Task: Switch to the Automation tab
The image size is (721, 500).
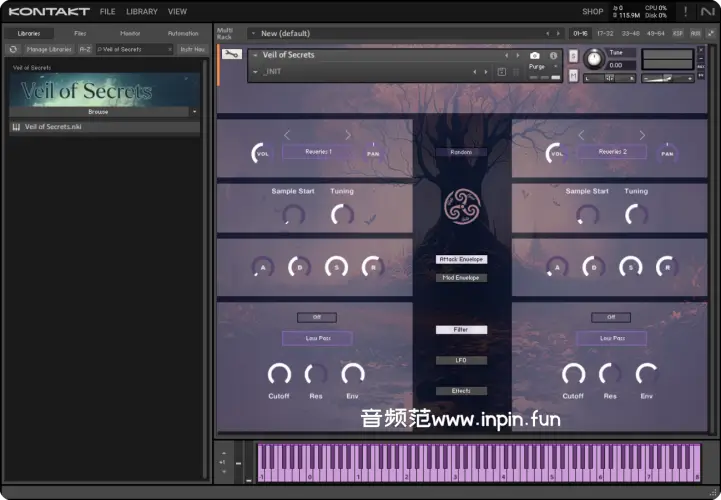Action: 183,34
